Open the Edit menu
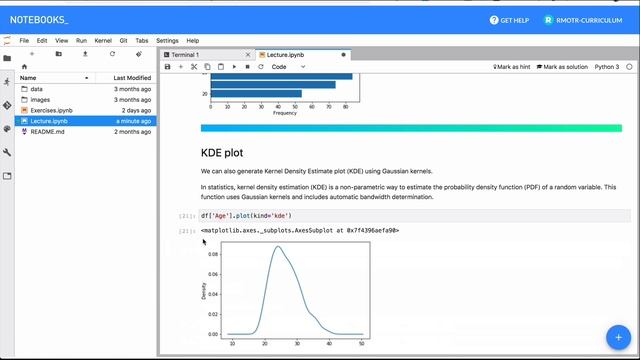This screenshot has height=360, width=640. point(42,40)
